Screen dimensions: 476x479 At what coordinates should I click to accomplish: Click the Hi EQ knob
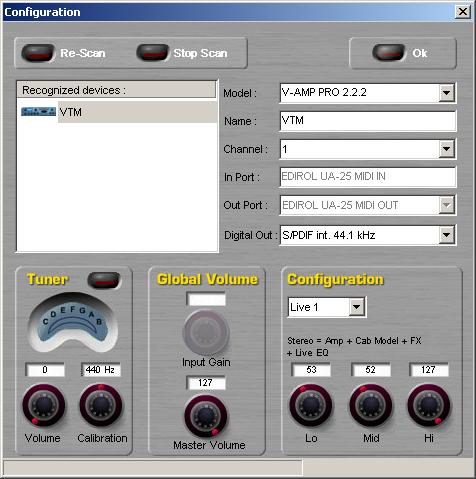tap(429, 406)
